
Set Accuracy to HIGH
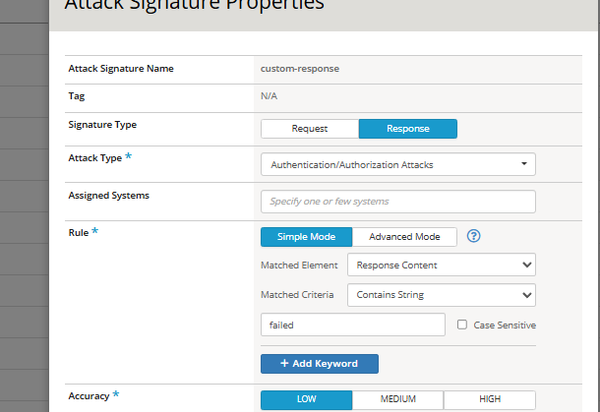pyautogui.click(x=490, y=399)
